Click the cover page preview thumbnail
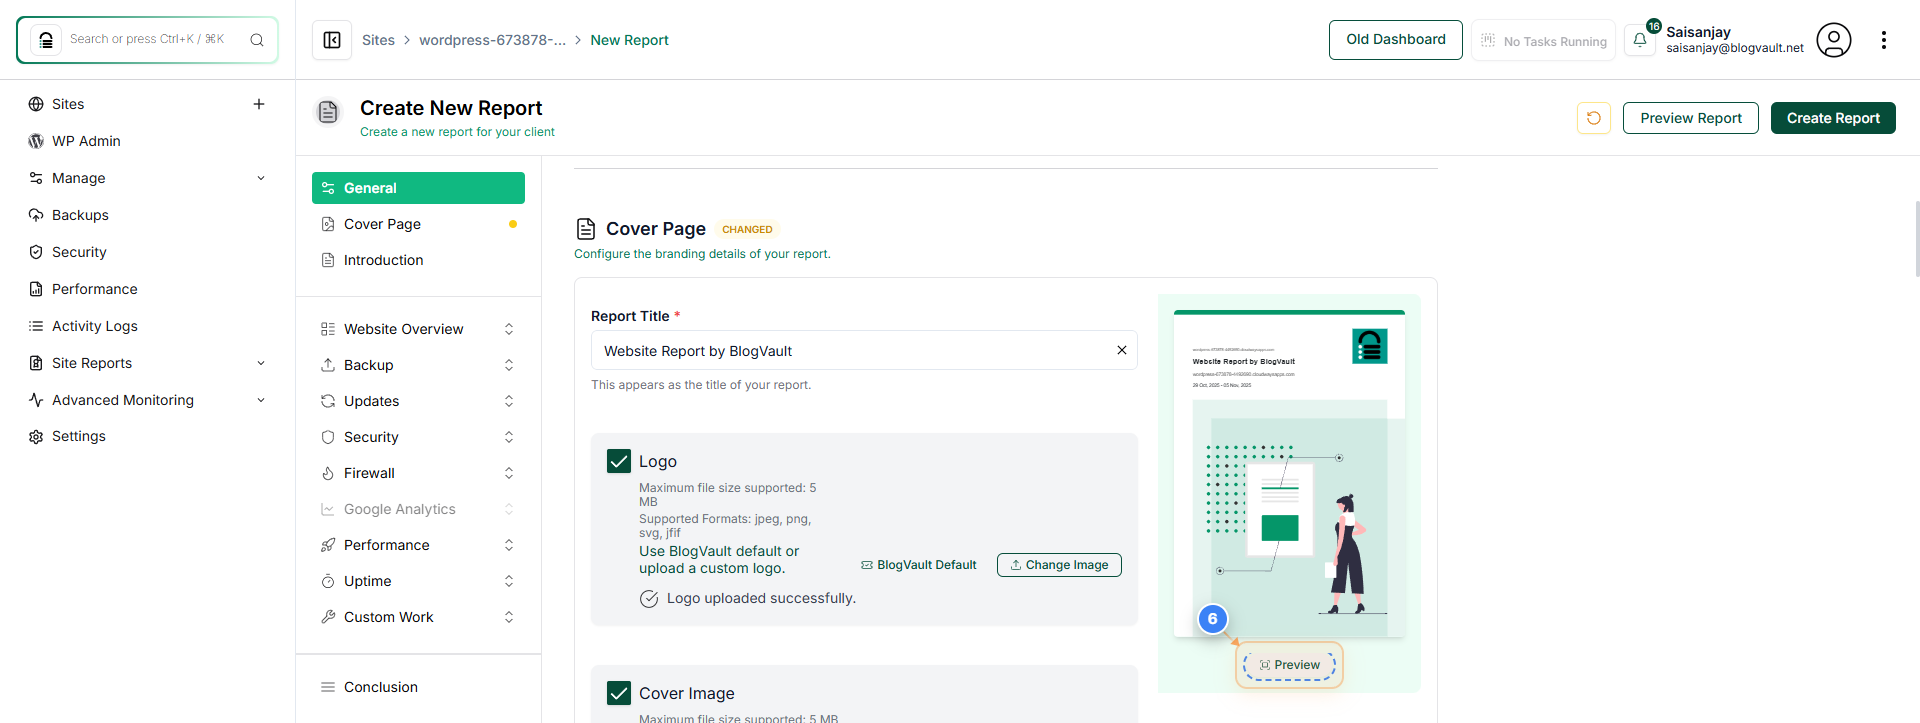 click(1289, 473)
